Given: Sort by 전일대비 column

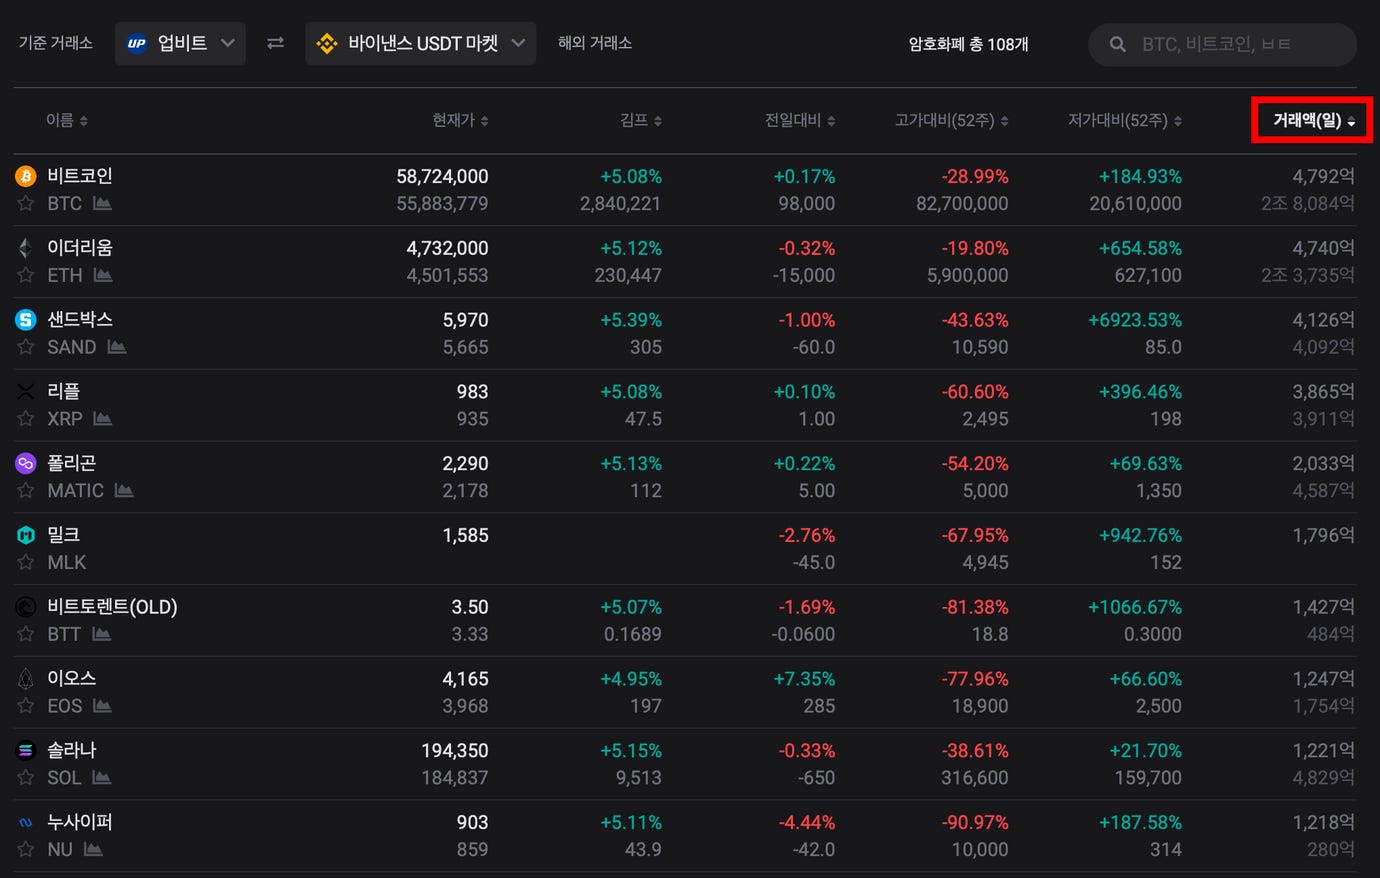Looking at the screenshot, I should pos(800,120).
